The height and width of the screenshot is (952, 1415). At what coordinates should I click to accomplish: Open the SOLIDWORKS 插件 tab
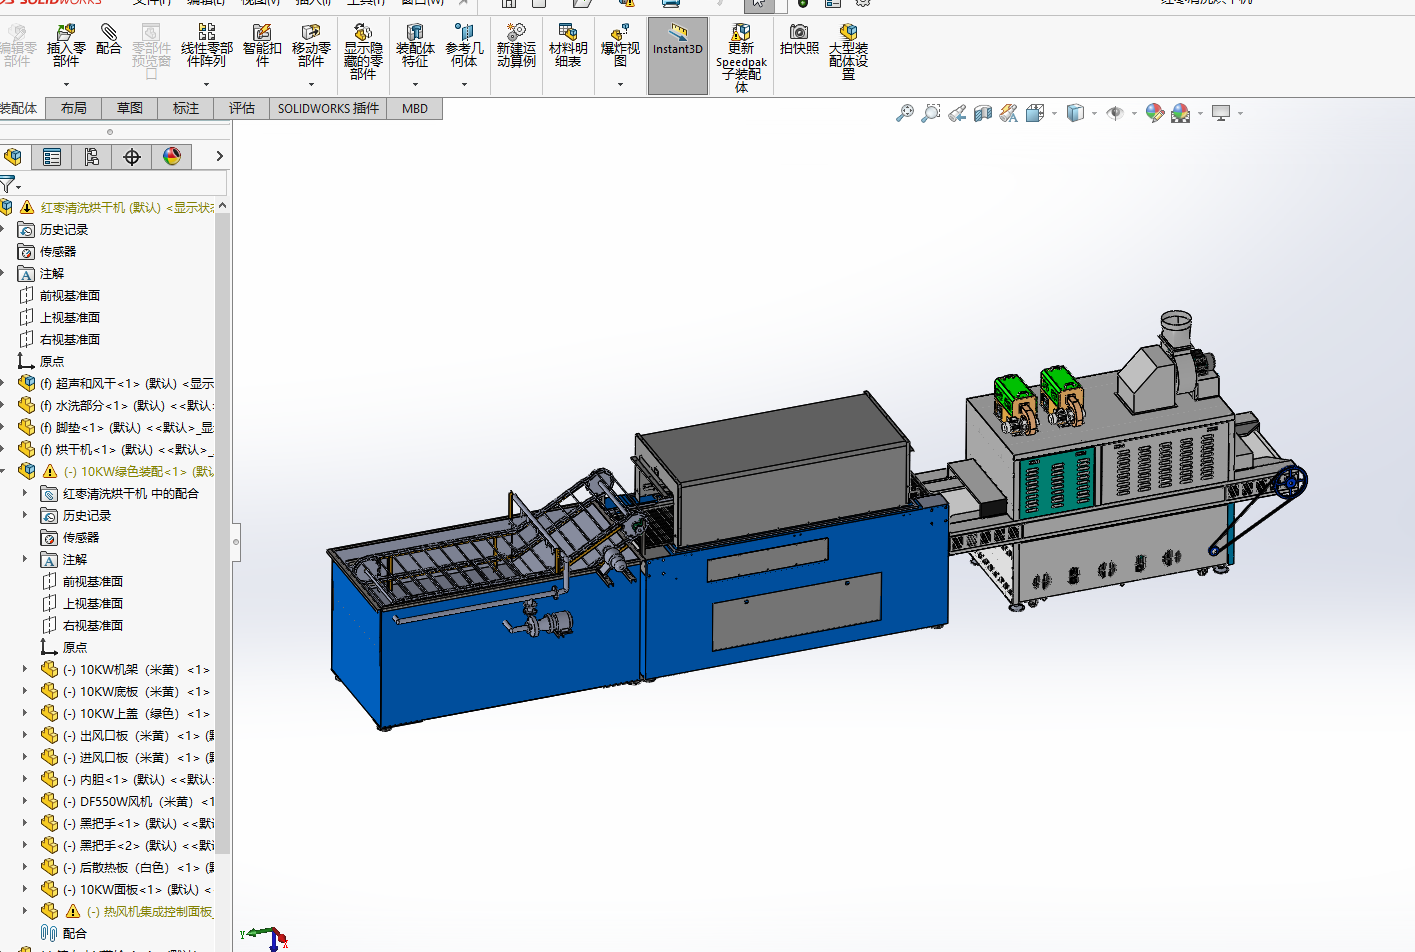pyautogui.click(x=328, y=108)
